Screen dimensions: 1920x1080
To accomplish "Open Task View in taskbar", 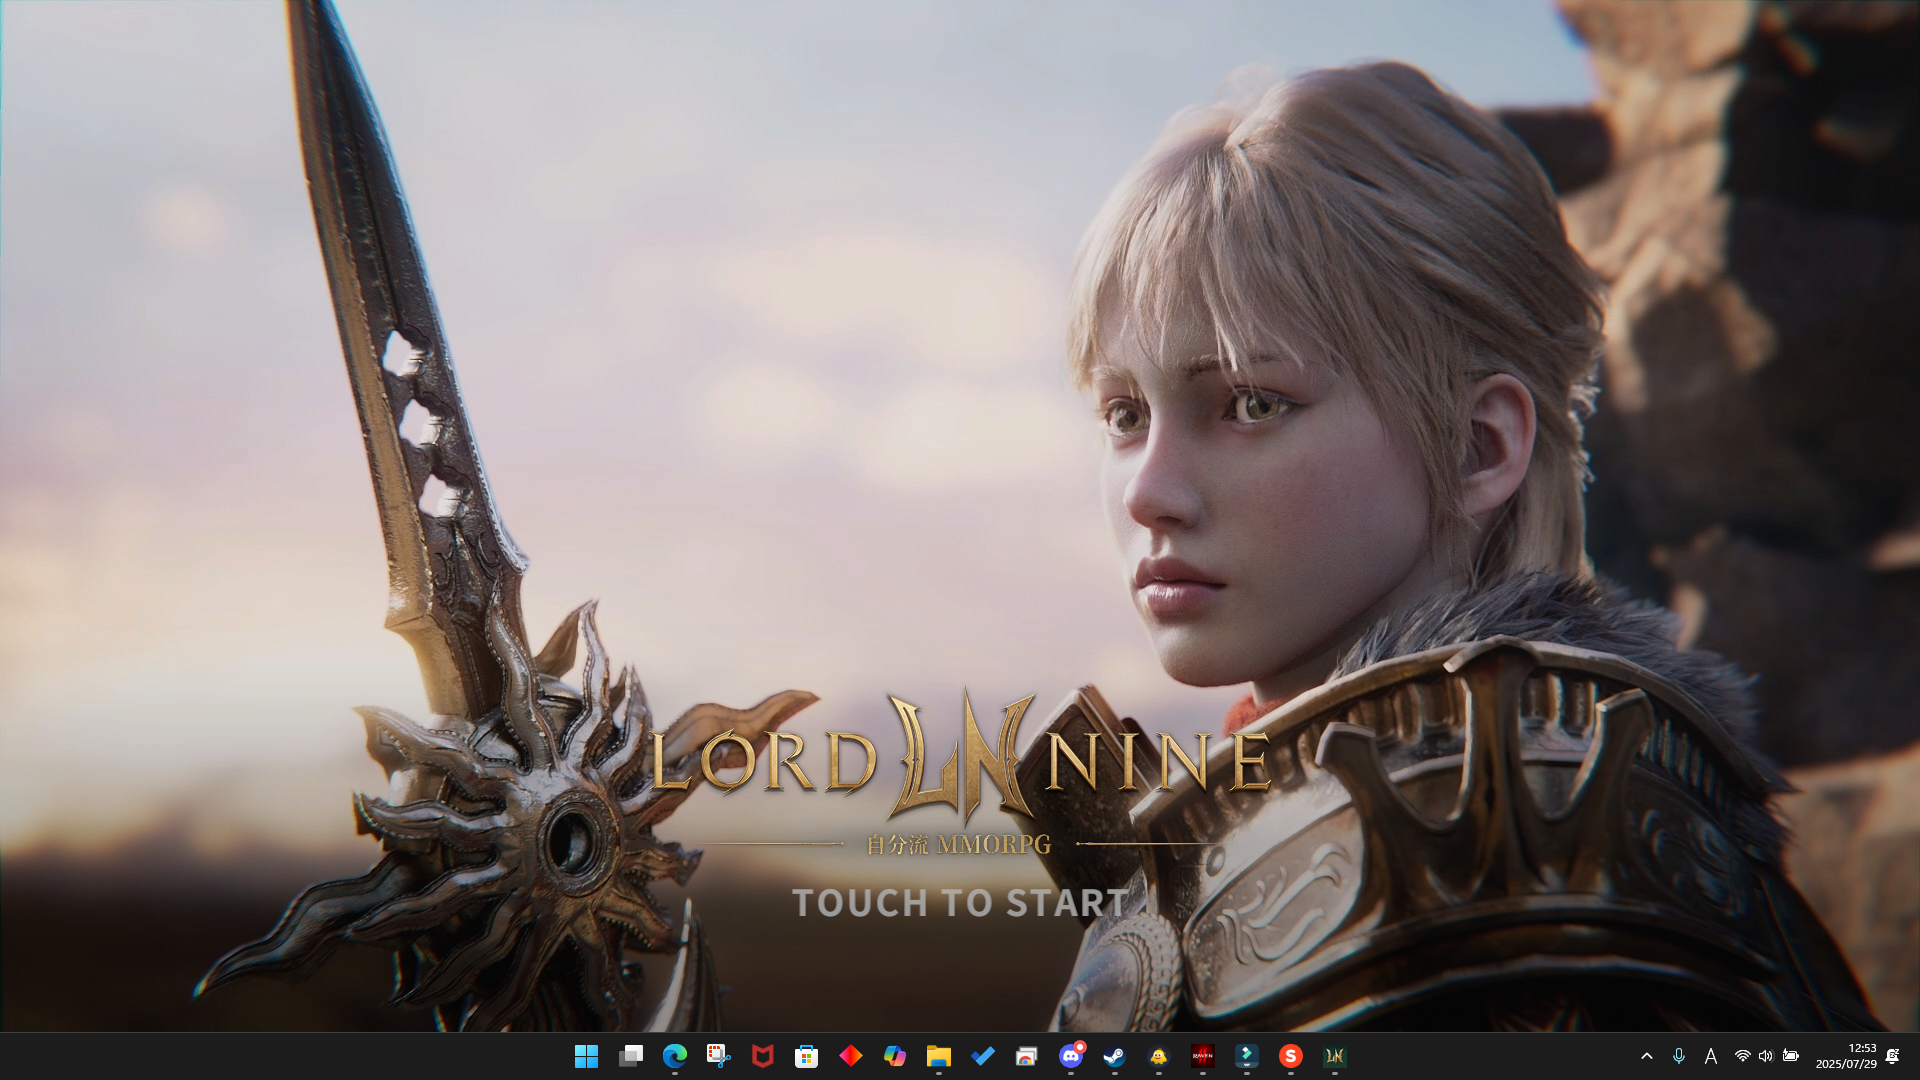I will point(630,1056).
